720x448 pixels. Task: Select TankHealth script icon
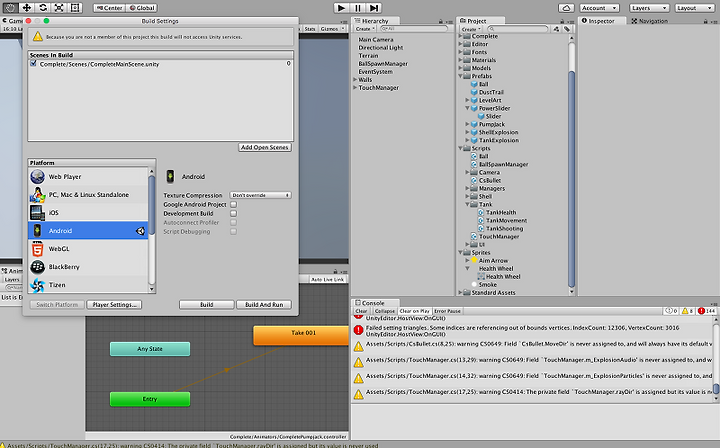coord(481,213)
